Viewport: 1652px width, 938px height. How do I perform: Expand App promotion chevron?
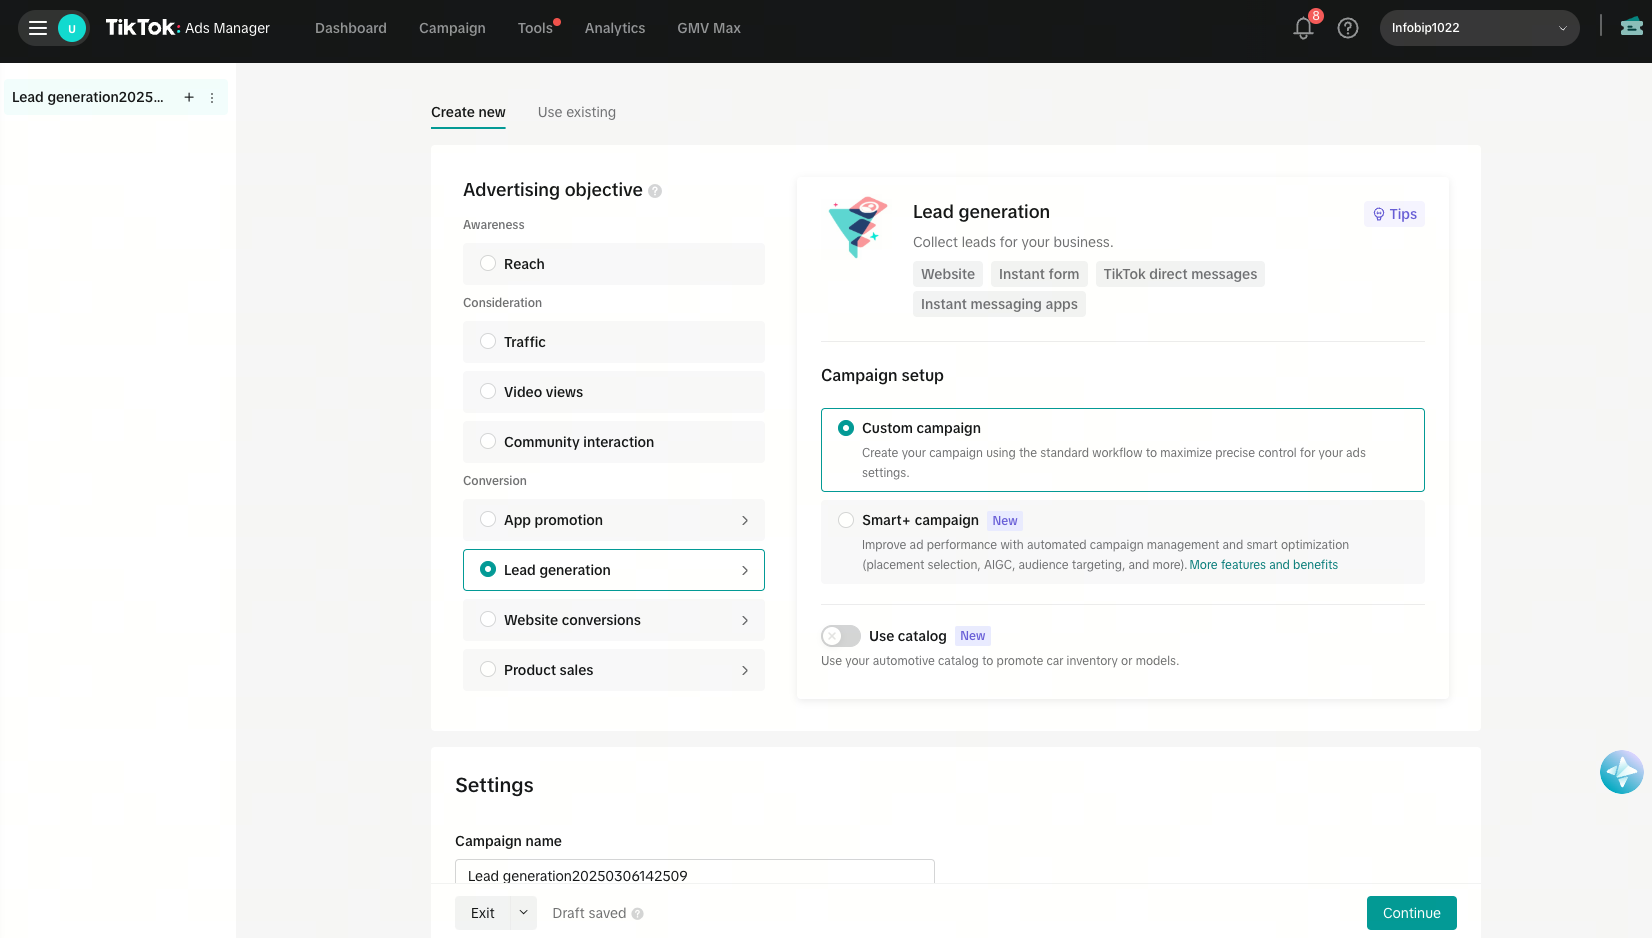pos(745,520)
